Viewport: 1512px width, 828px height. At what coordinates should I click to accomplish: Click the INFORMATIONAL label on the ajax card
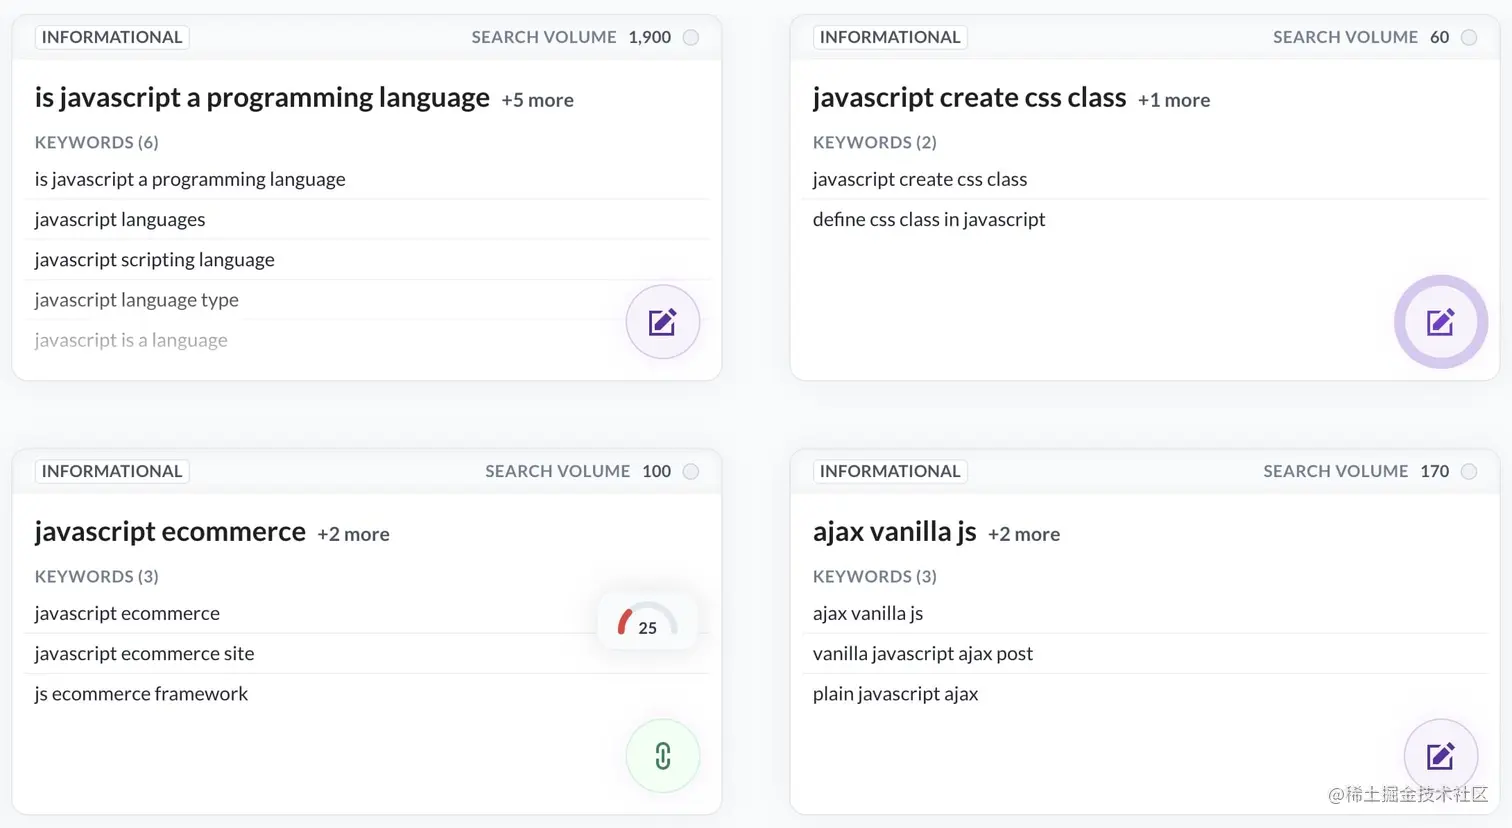click(x=890, y=471)
